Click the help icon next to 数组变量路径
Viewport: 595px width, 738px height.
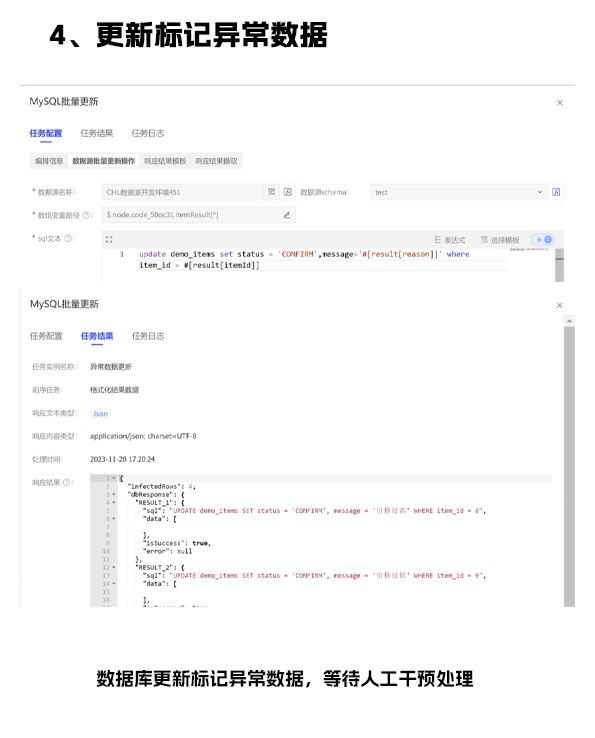[86, 215]
